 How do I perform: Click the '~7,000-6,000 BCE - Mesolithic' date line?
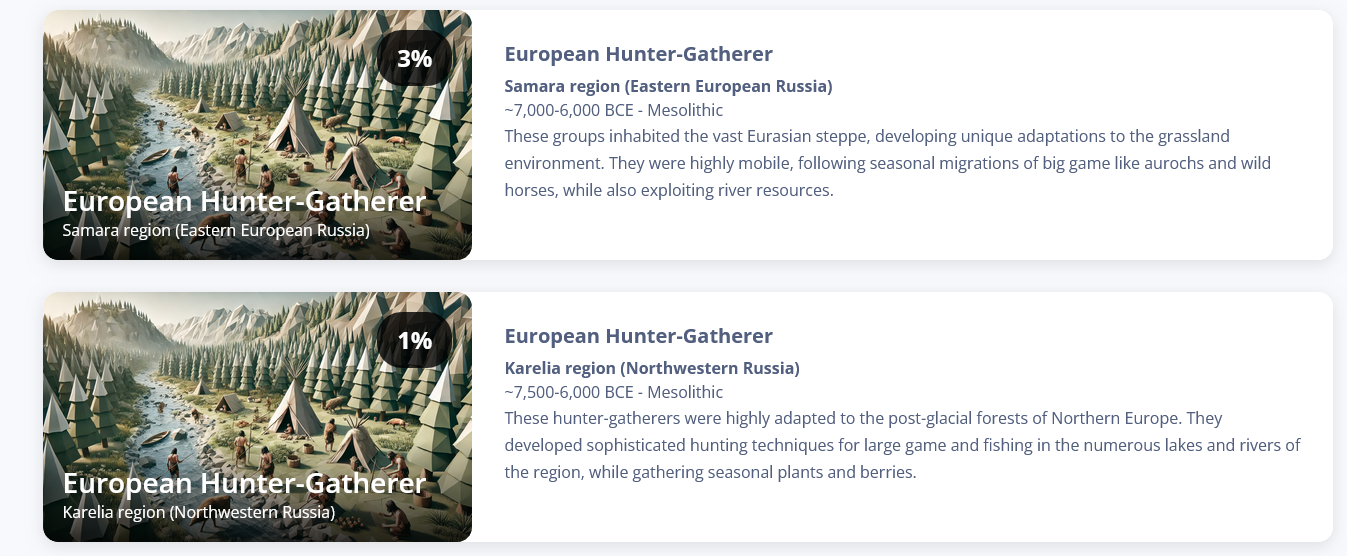point(613,110)
